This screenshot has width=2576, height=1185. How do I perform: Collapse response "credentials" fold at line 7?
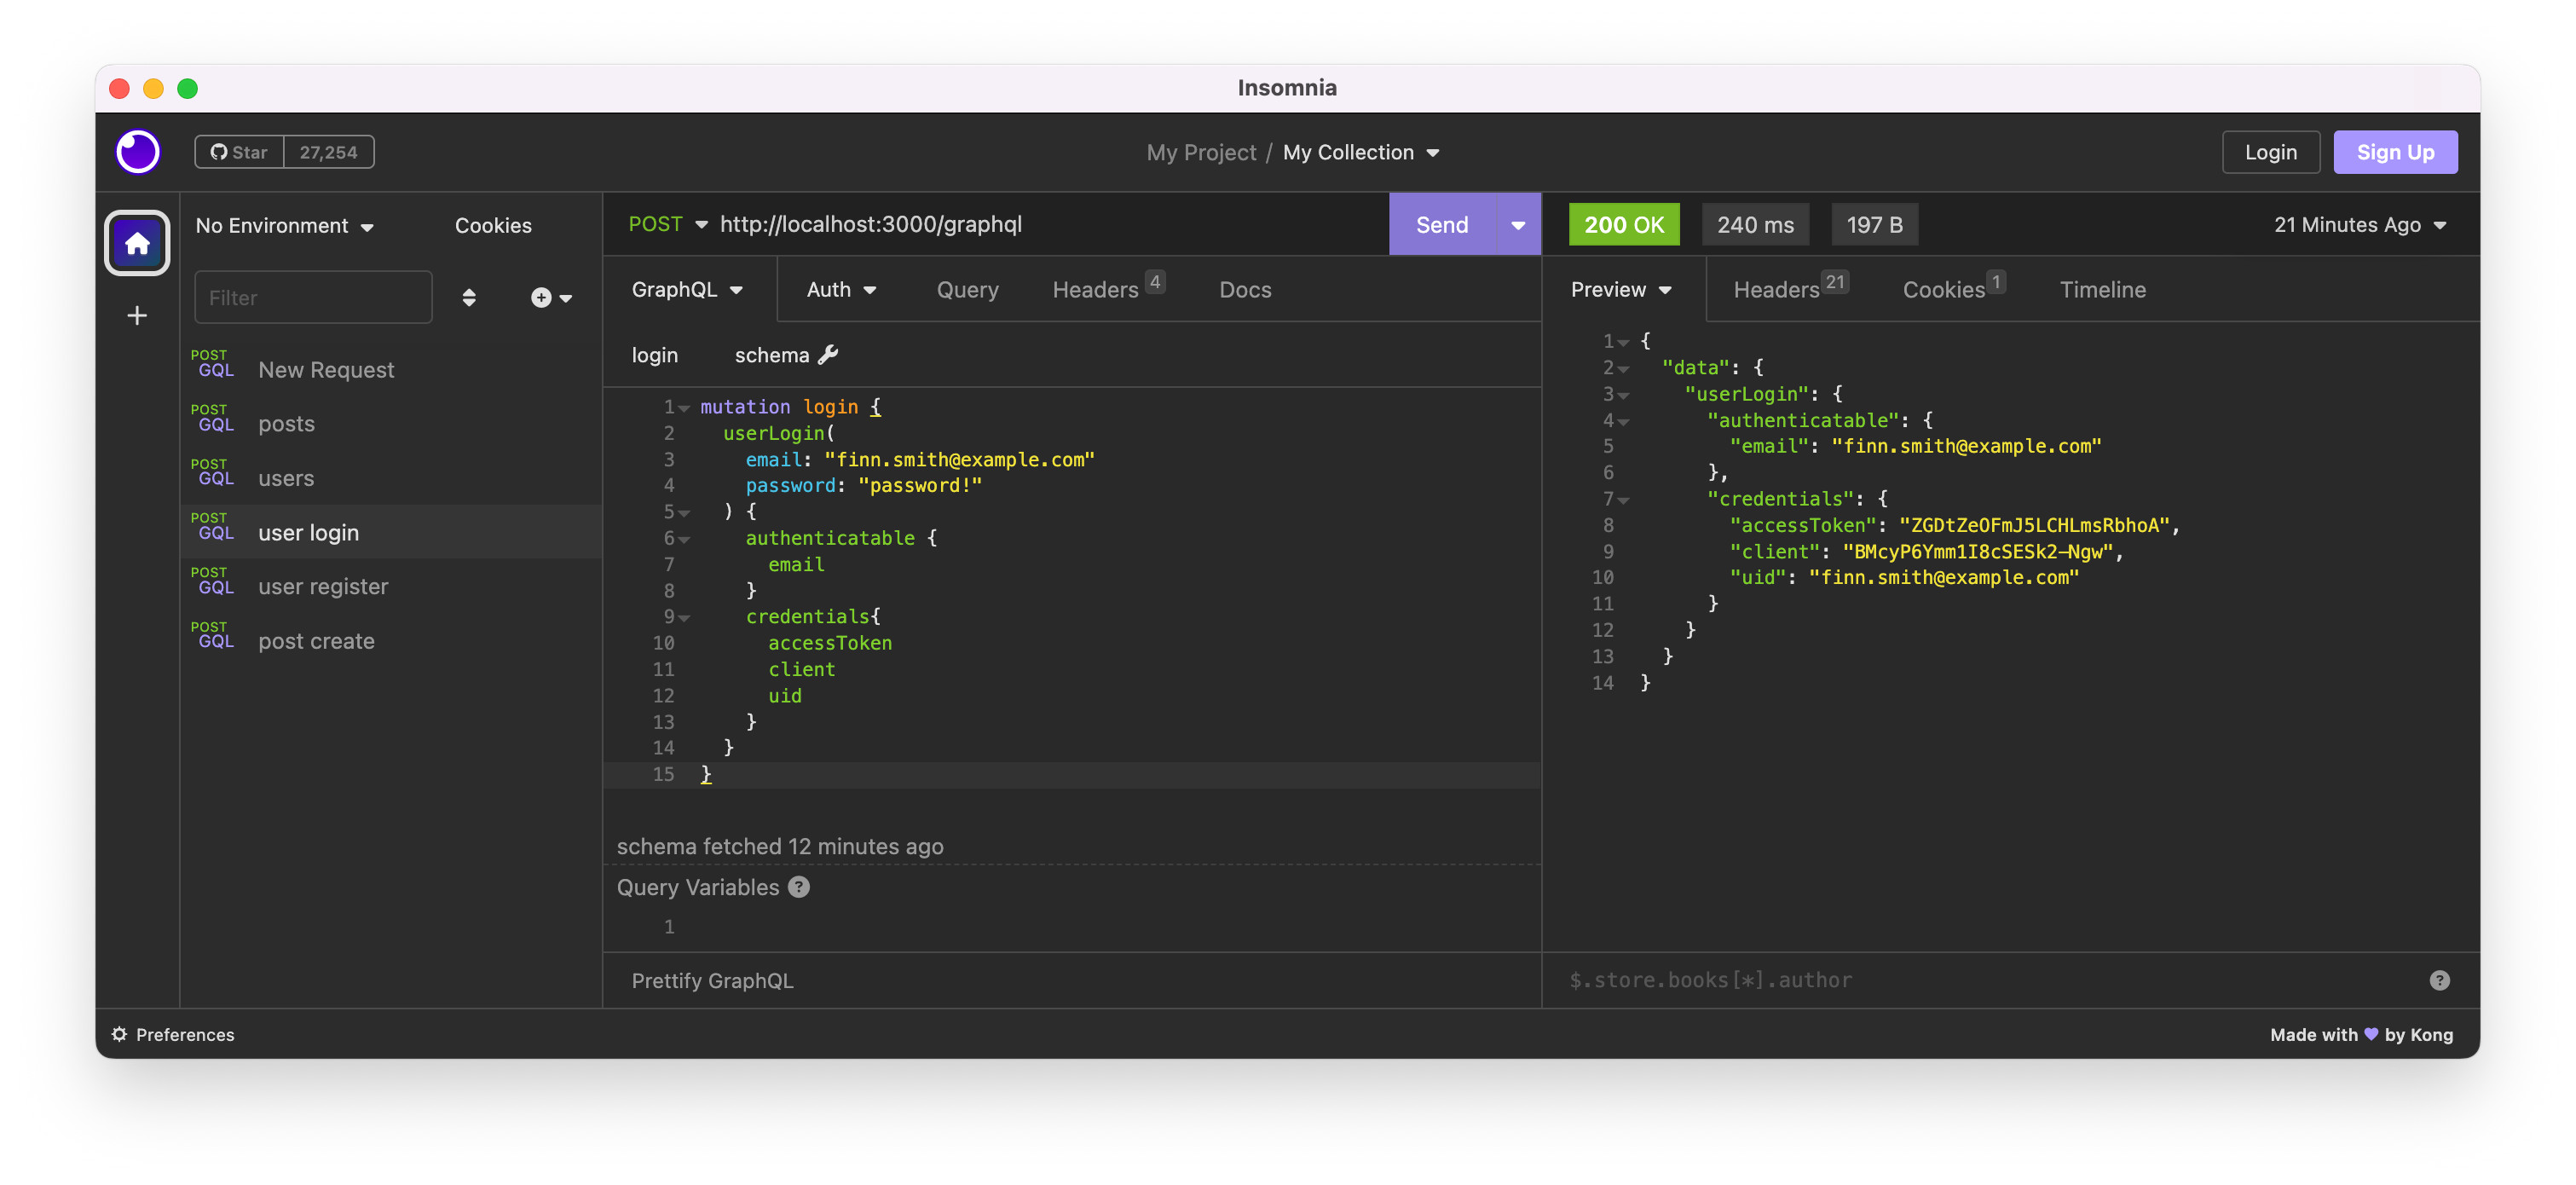(x=1623, y=500)
